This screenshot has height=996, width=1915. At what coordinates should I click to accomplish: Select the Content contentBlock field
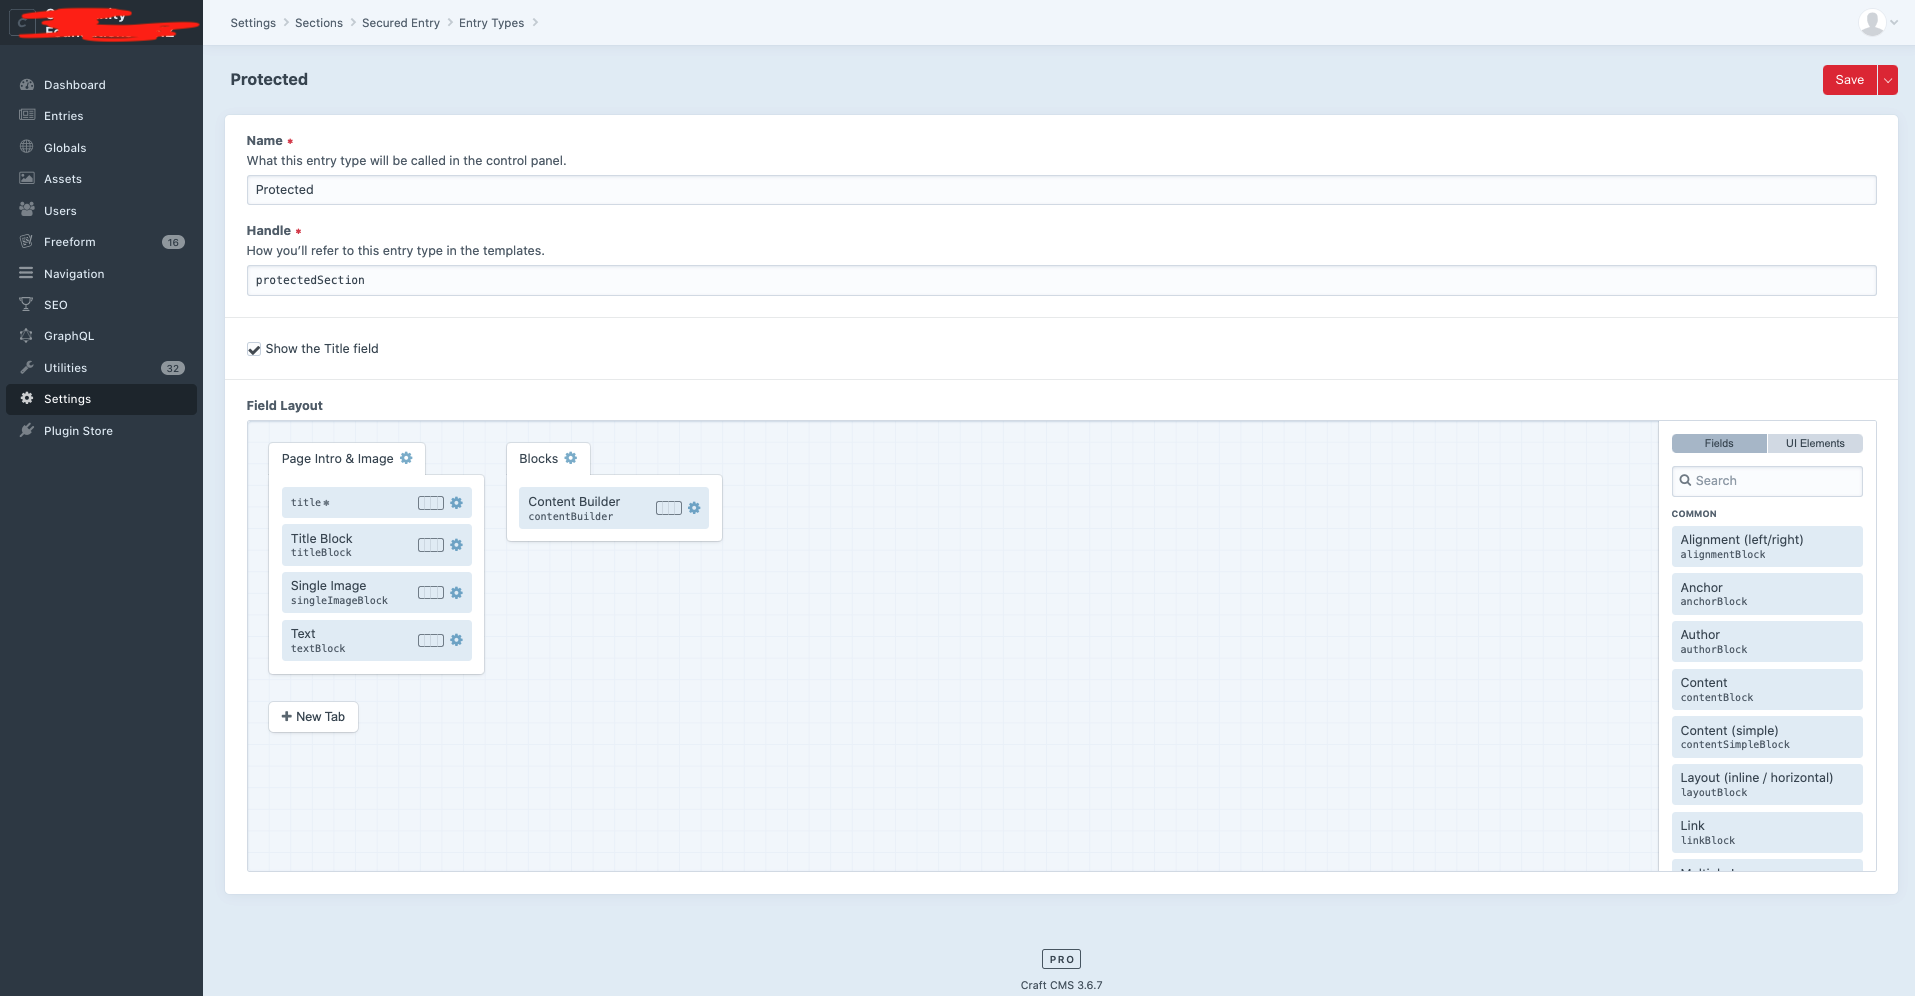tap(1767, 689)
